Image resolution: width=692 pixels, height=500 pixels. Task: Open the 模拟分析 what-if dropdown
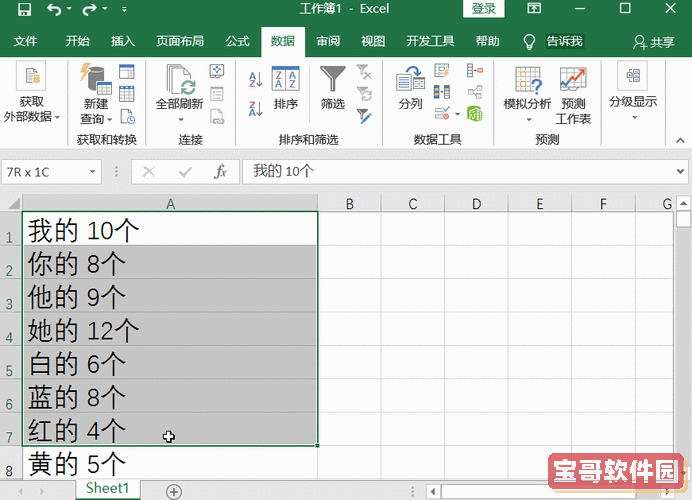(x=527, y=94)
